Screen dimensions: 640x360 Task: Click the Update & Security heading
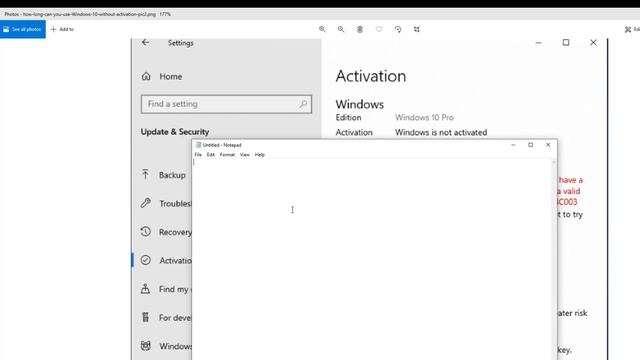(x=175, y=132)
